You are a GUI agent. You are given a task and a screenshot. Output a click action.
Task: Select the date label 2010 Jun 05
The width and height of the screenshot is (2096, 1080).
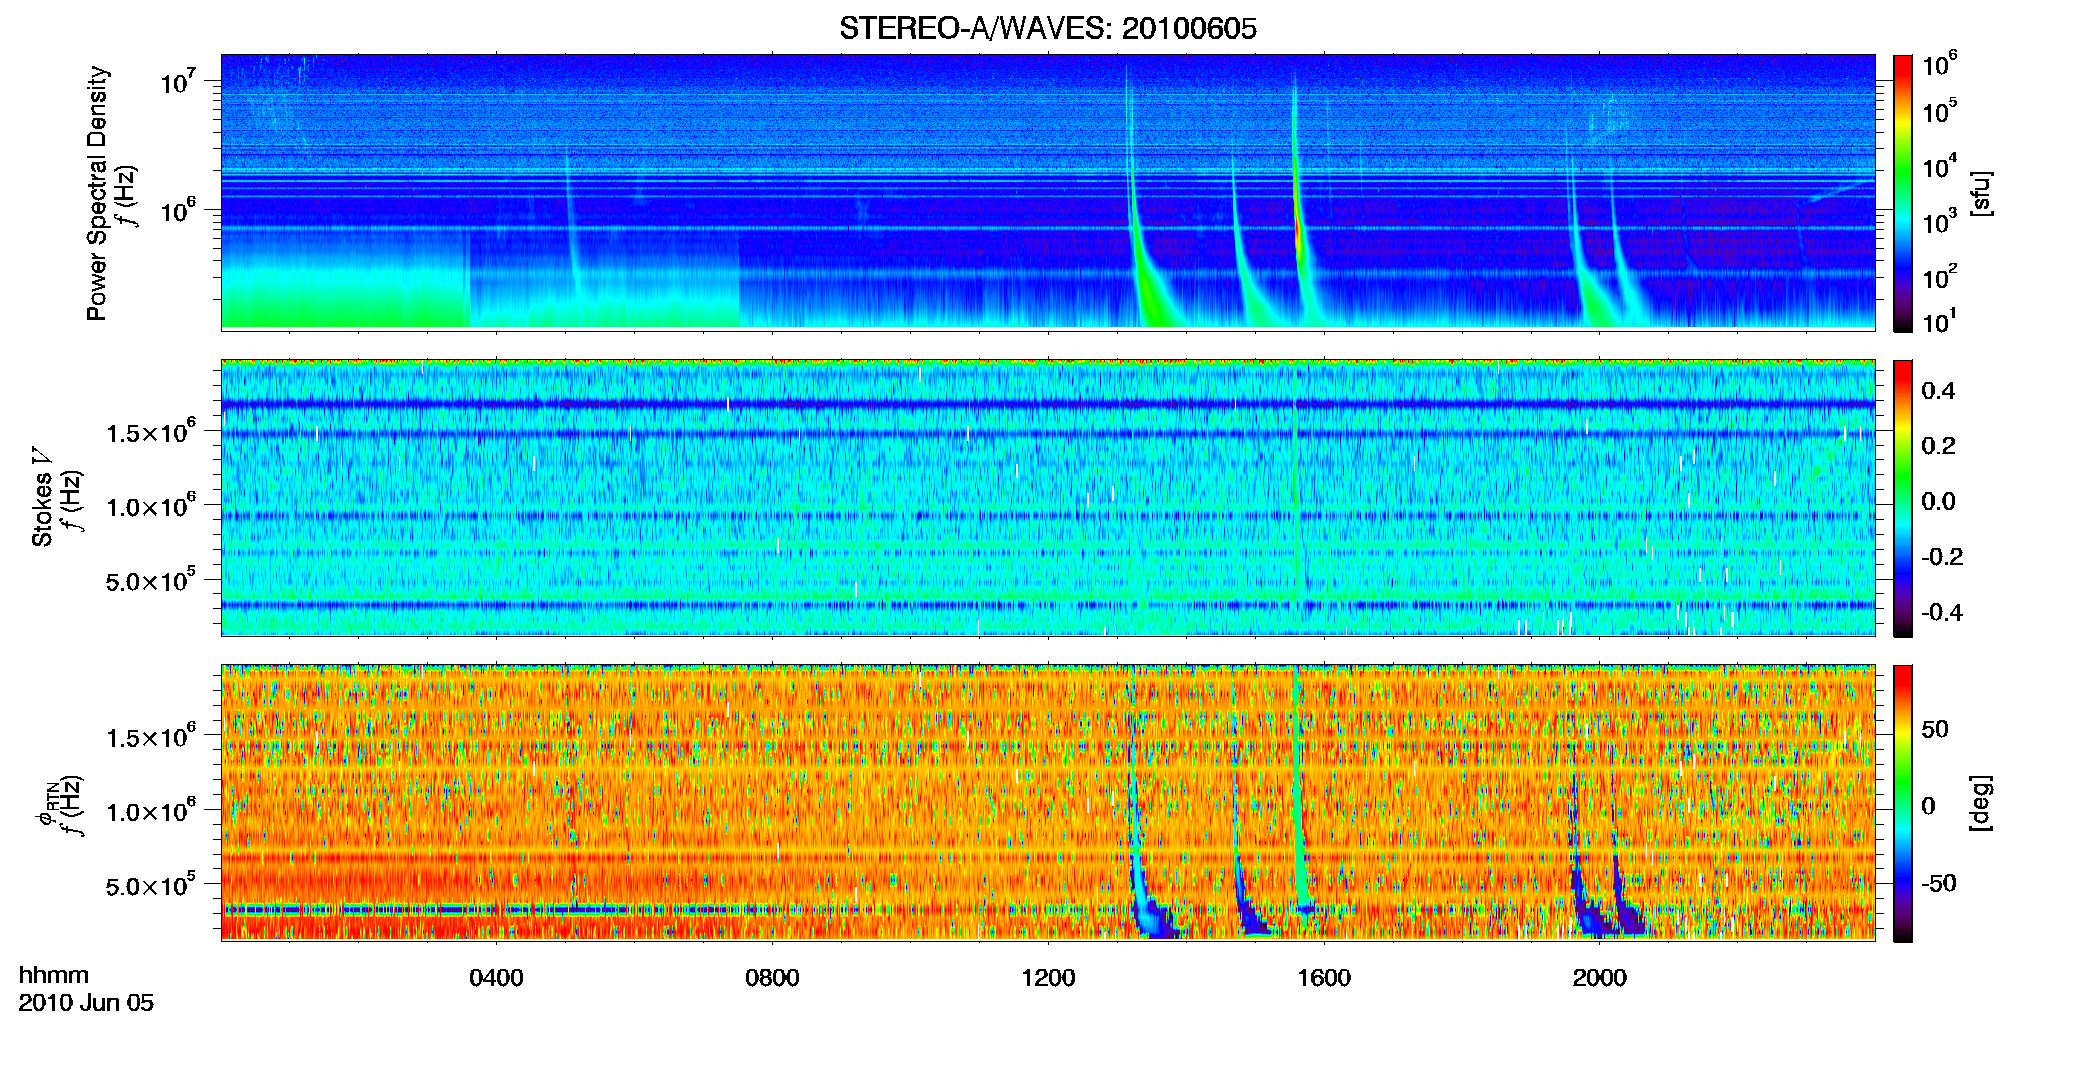click(x=86, y=1003)
